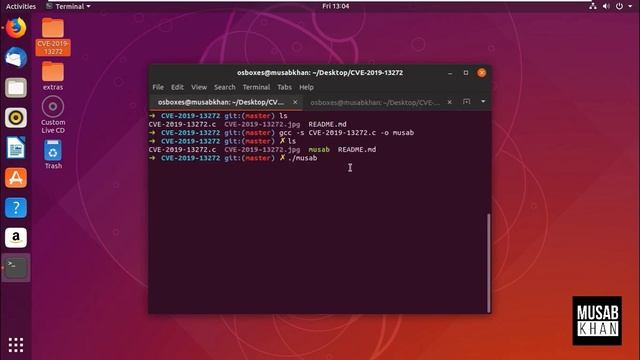Open the Fri 13:04 clock calendar

click(336, 6)
